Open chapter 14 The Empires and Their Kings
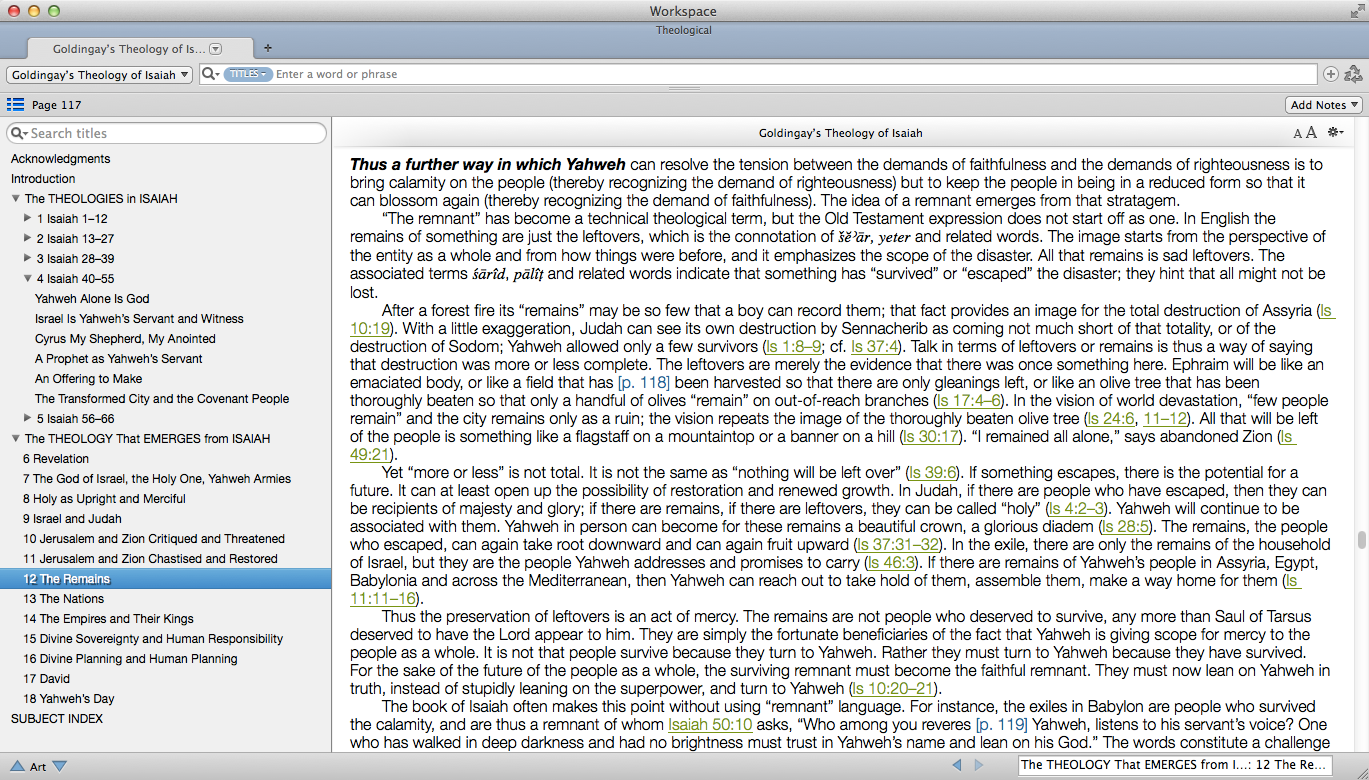Viewport: 1369px width, 780px height. click(x=108, y=619)
